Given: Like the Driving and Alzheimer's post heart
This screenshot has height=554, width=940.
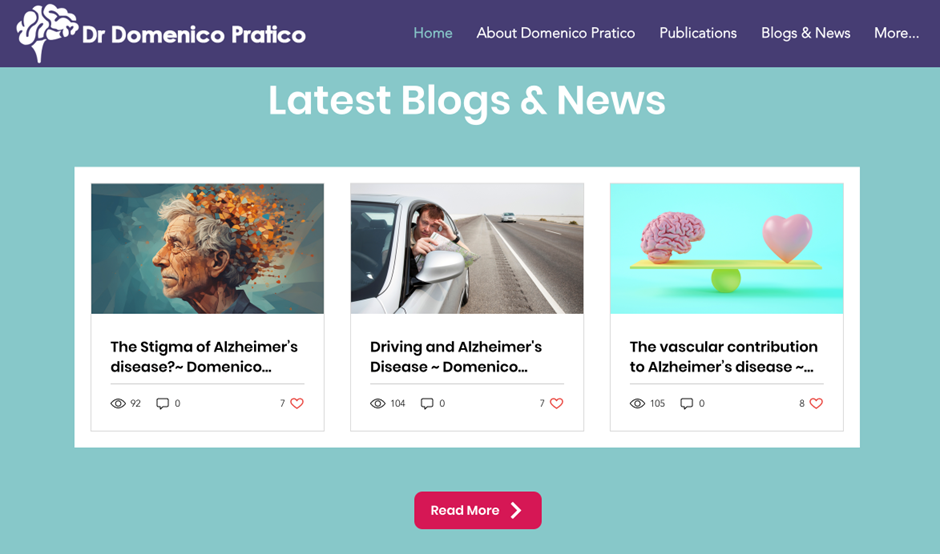Looking at the screenshot, I should tap(556, 404).
